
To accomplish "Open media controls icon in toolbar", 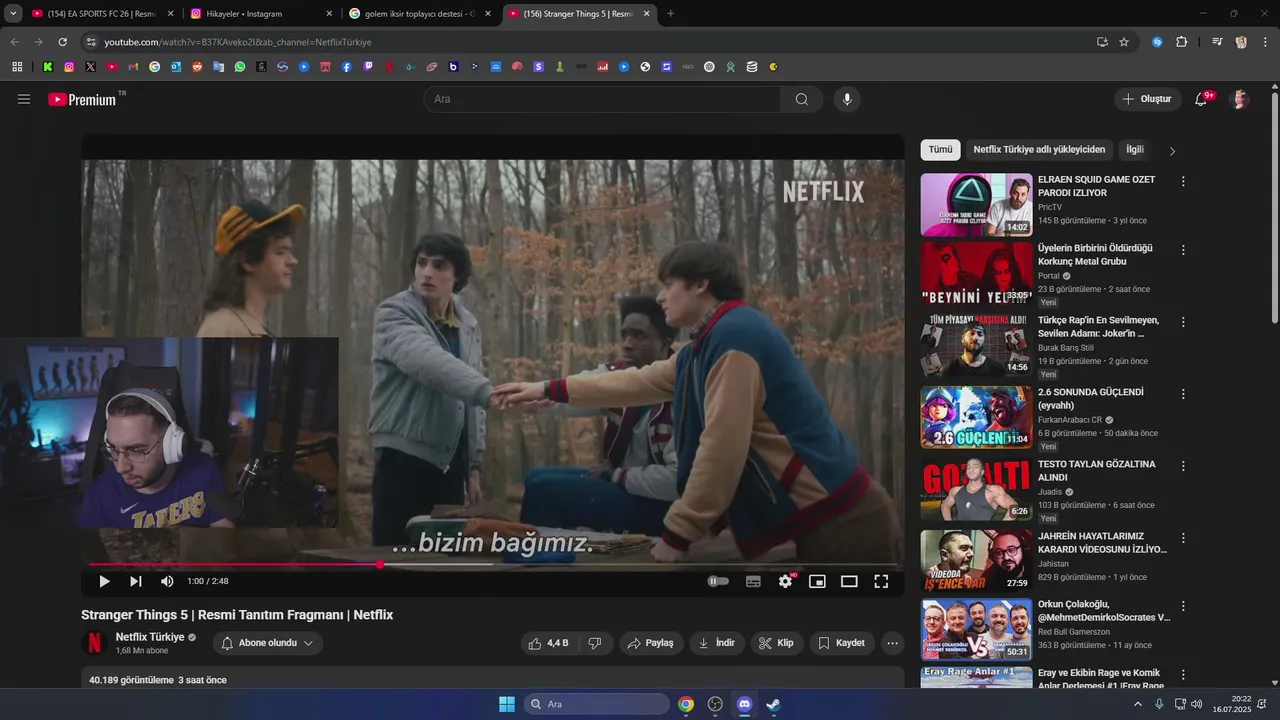I will tap(1217, 42).
